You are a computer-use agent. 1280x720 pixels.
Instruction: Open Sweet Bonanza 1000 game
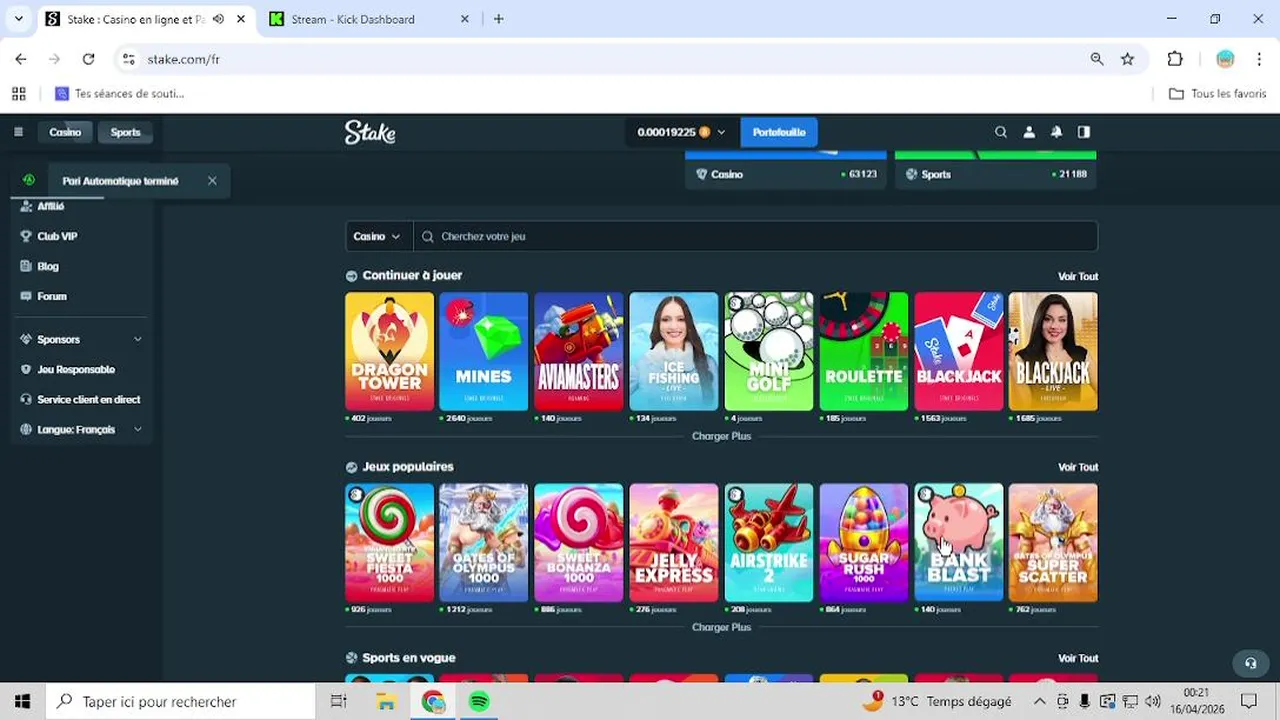578,542
